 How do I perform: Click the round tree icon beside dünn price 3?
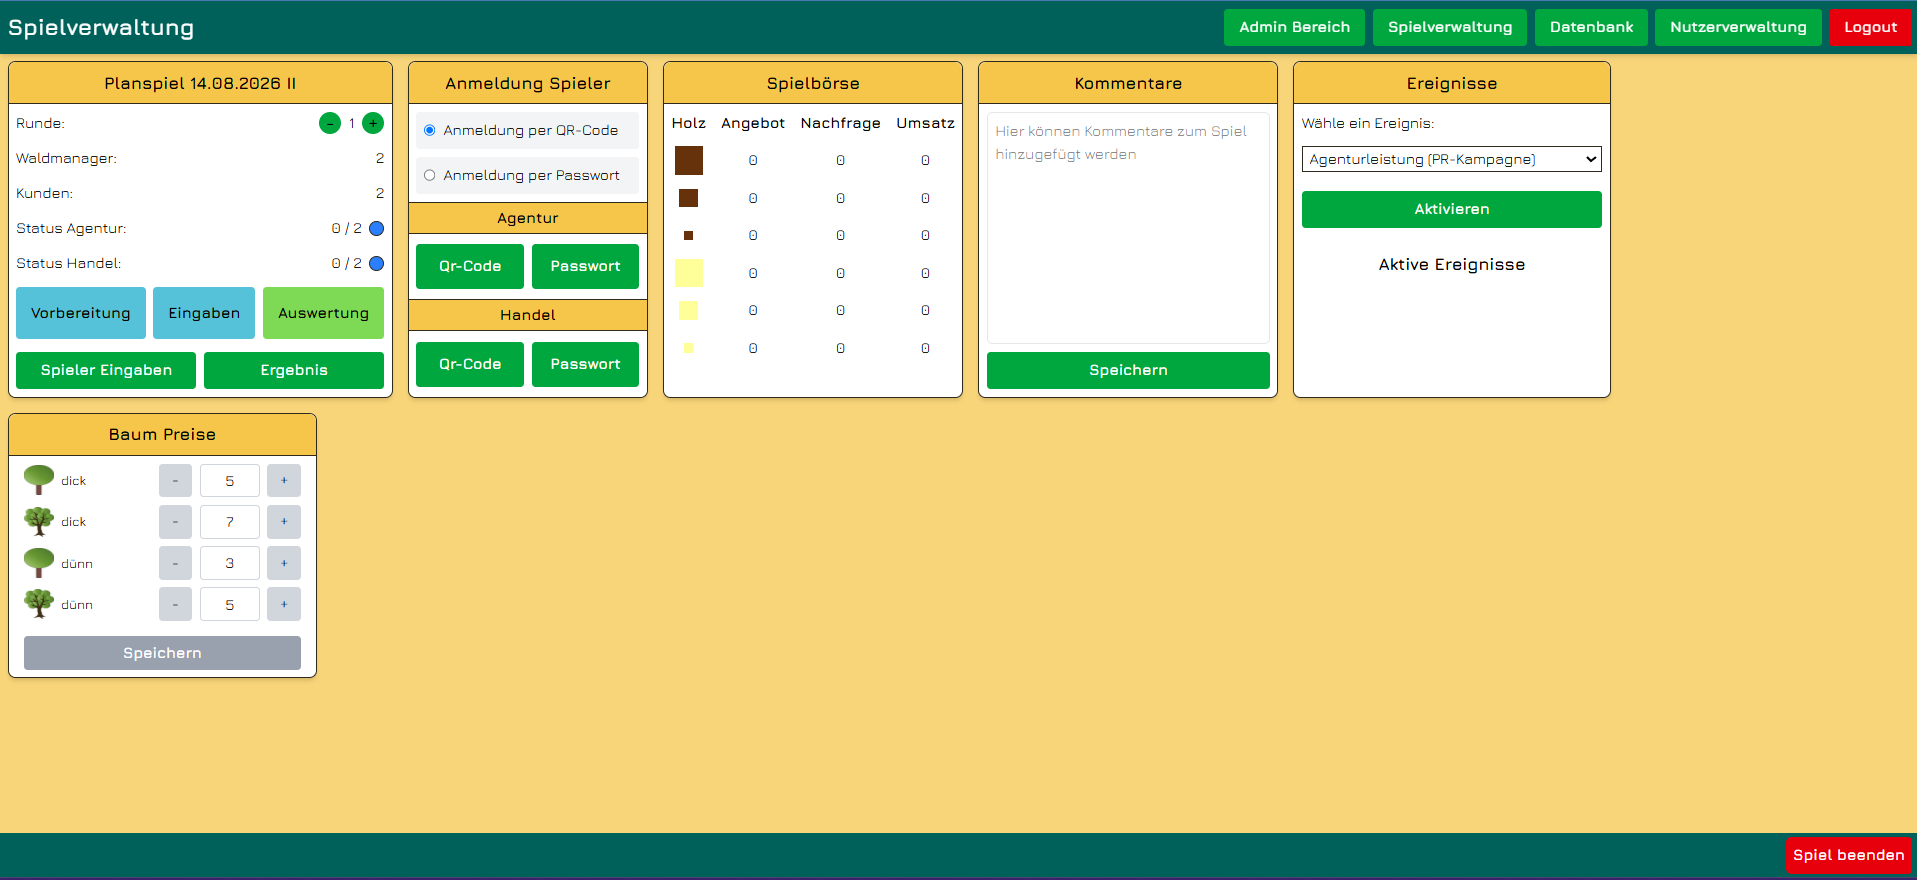pyautogui.click(x=39, y=563)
